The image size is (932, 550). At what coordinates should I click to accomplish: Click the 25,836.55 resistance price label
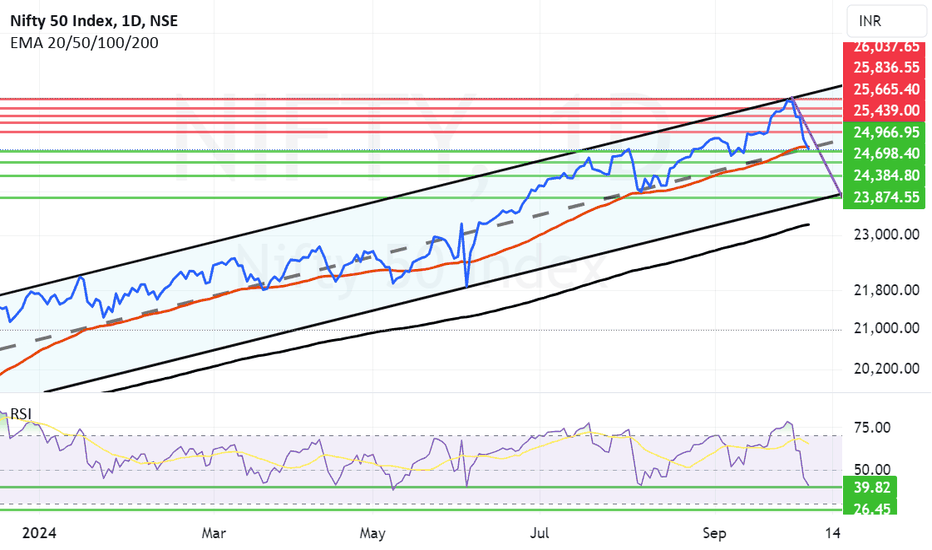885,68
